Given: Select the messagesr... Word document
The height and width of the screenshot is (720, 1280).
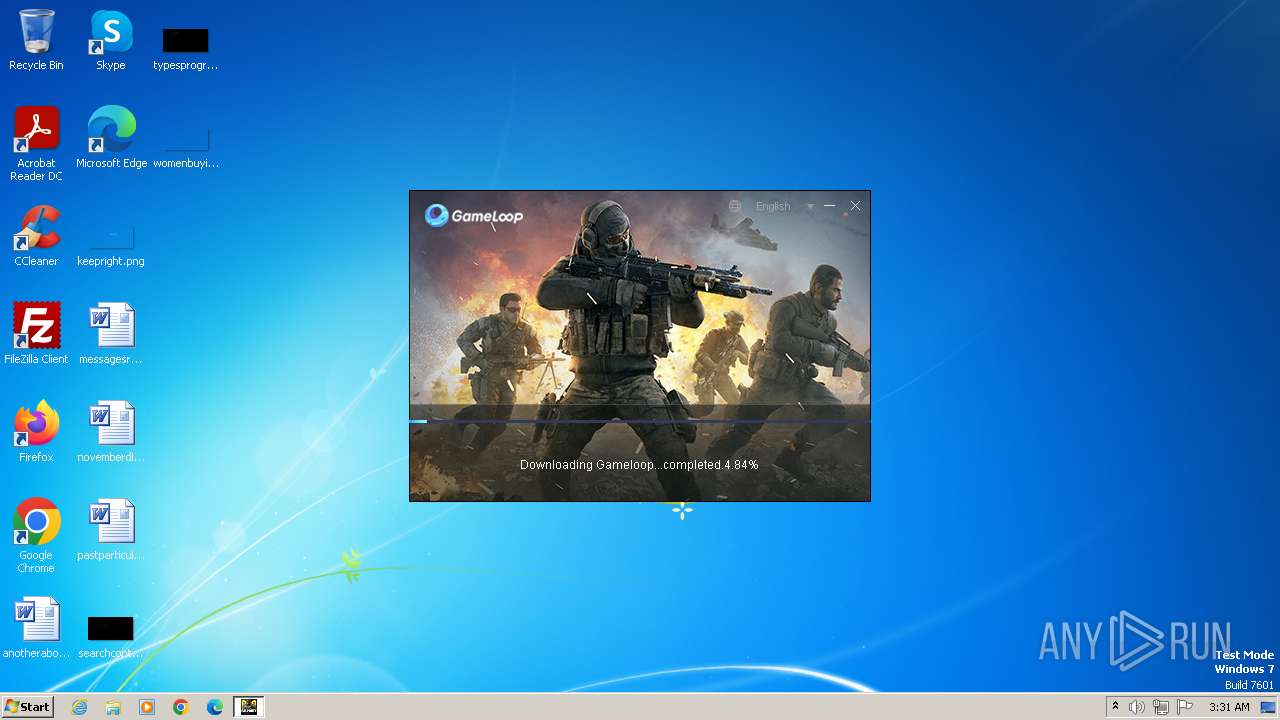Looking at the screenshot, I should tap(111, 334).
